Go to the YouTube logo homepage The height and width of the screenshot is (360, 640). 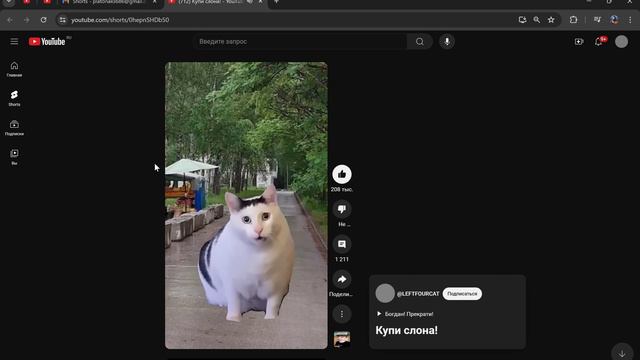47,42
